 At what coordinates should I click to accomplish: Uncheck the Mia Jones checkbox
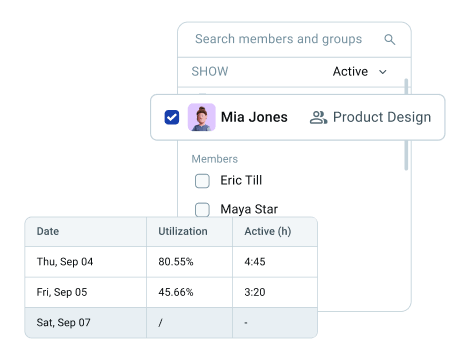pos(172,117)
